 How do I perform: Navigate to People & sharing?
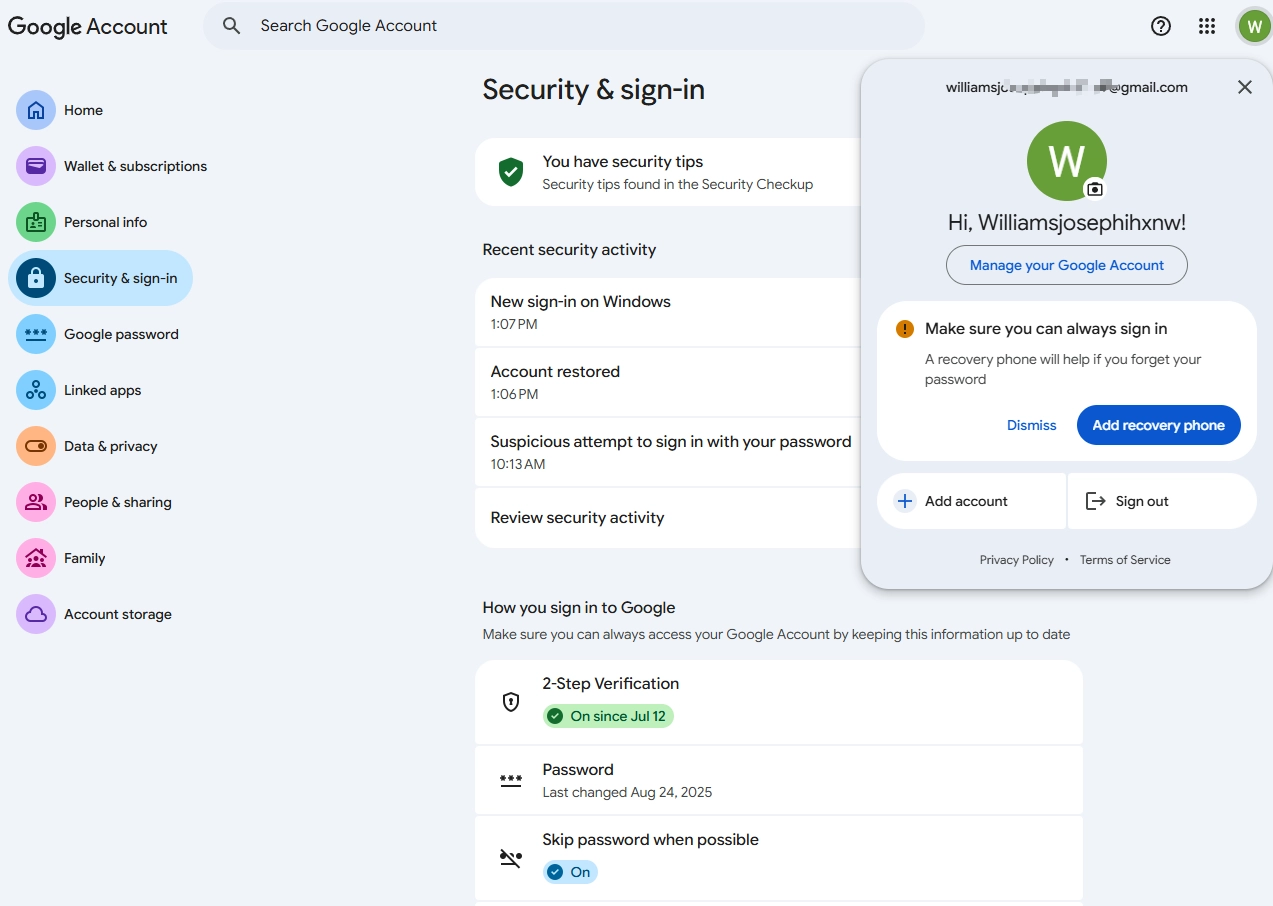pos(94,502)
